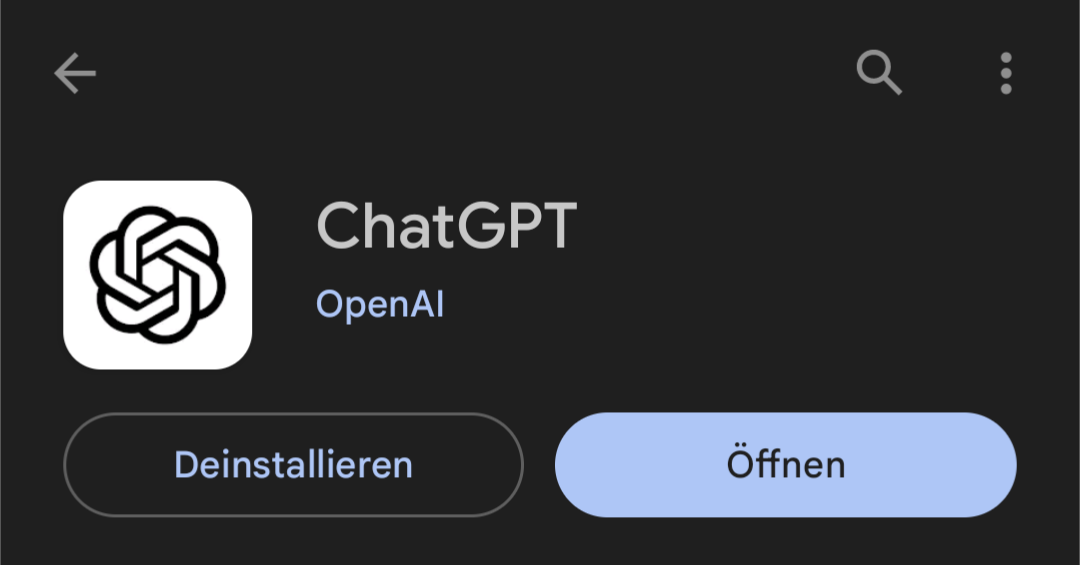Click the left-pointing back arrow
This screenshot has height=565, width=1080.
tap(75, 73)
